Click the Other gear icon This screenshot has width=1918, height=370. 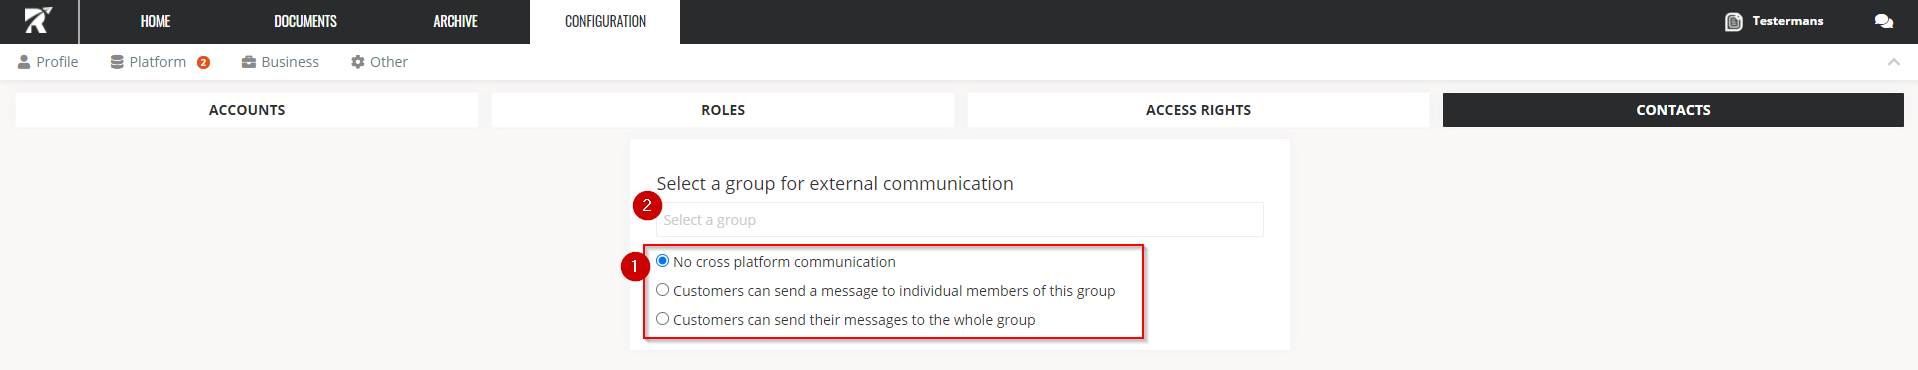pos(358,62)
